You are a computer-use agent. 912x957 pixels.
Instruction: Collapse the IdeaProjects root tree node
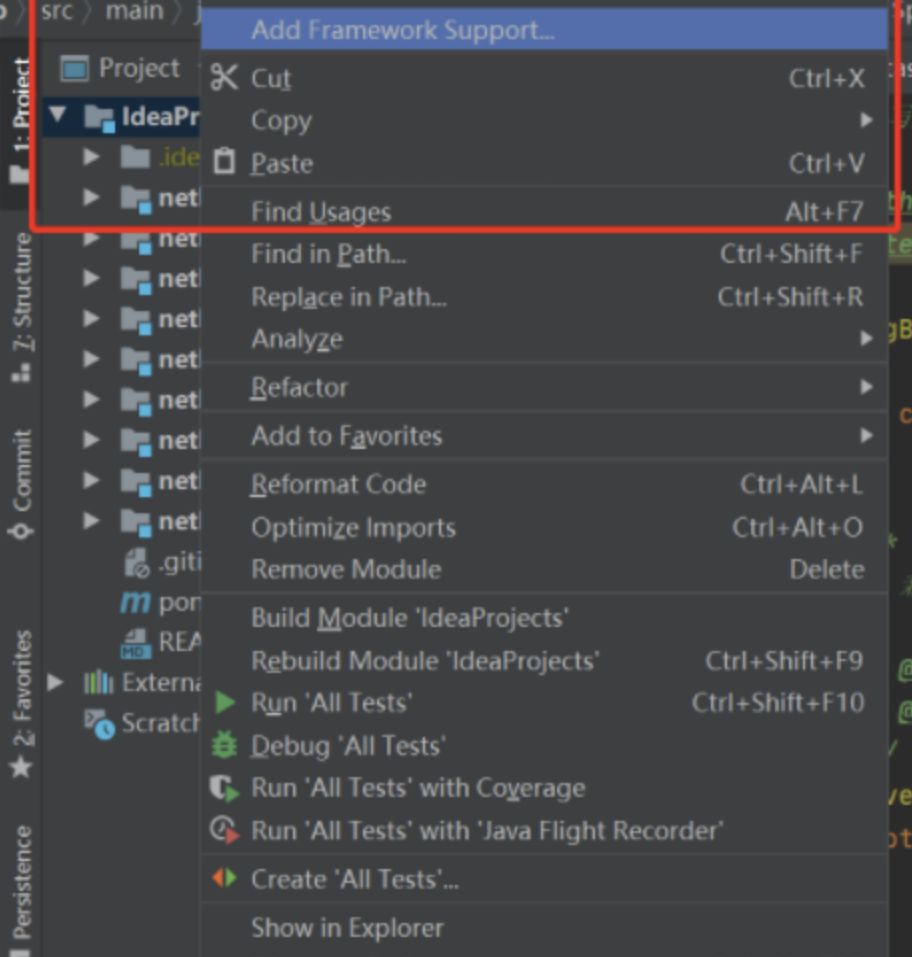point(58,116)
